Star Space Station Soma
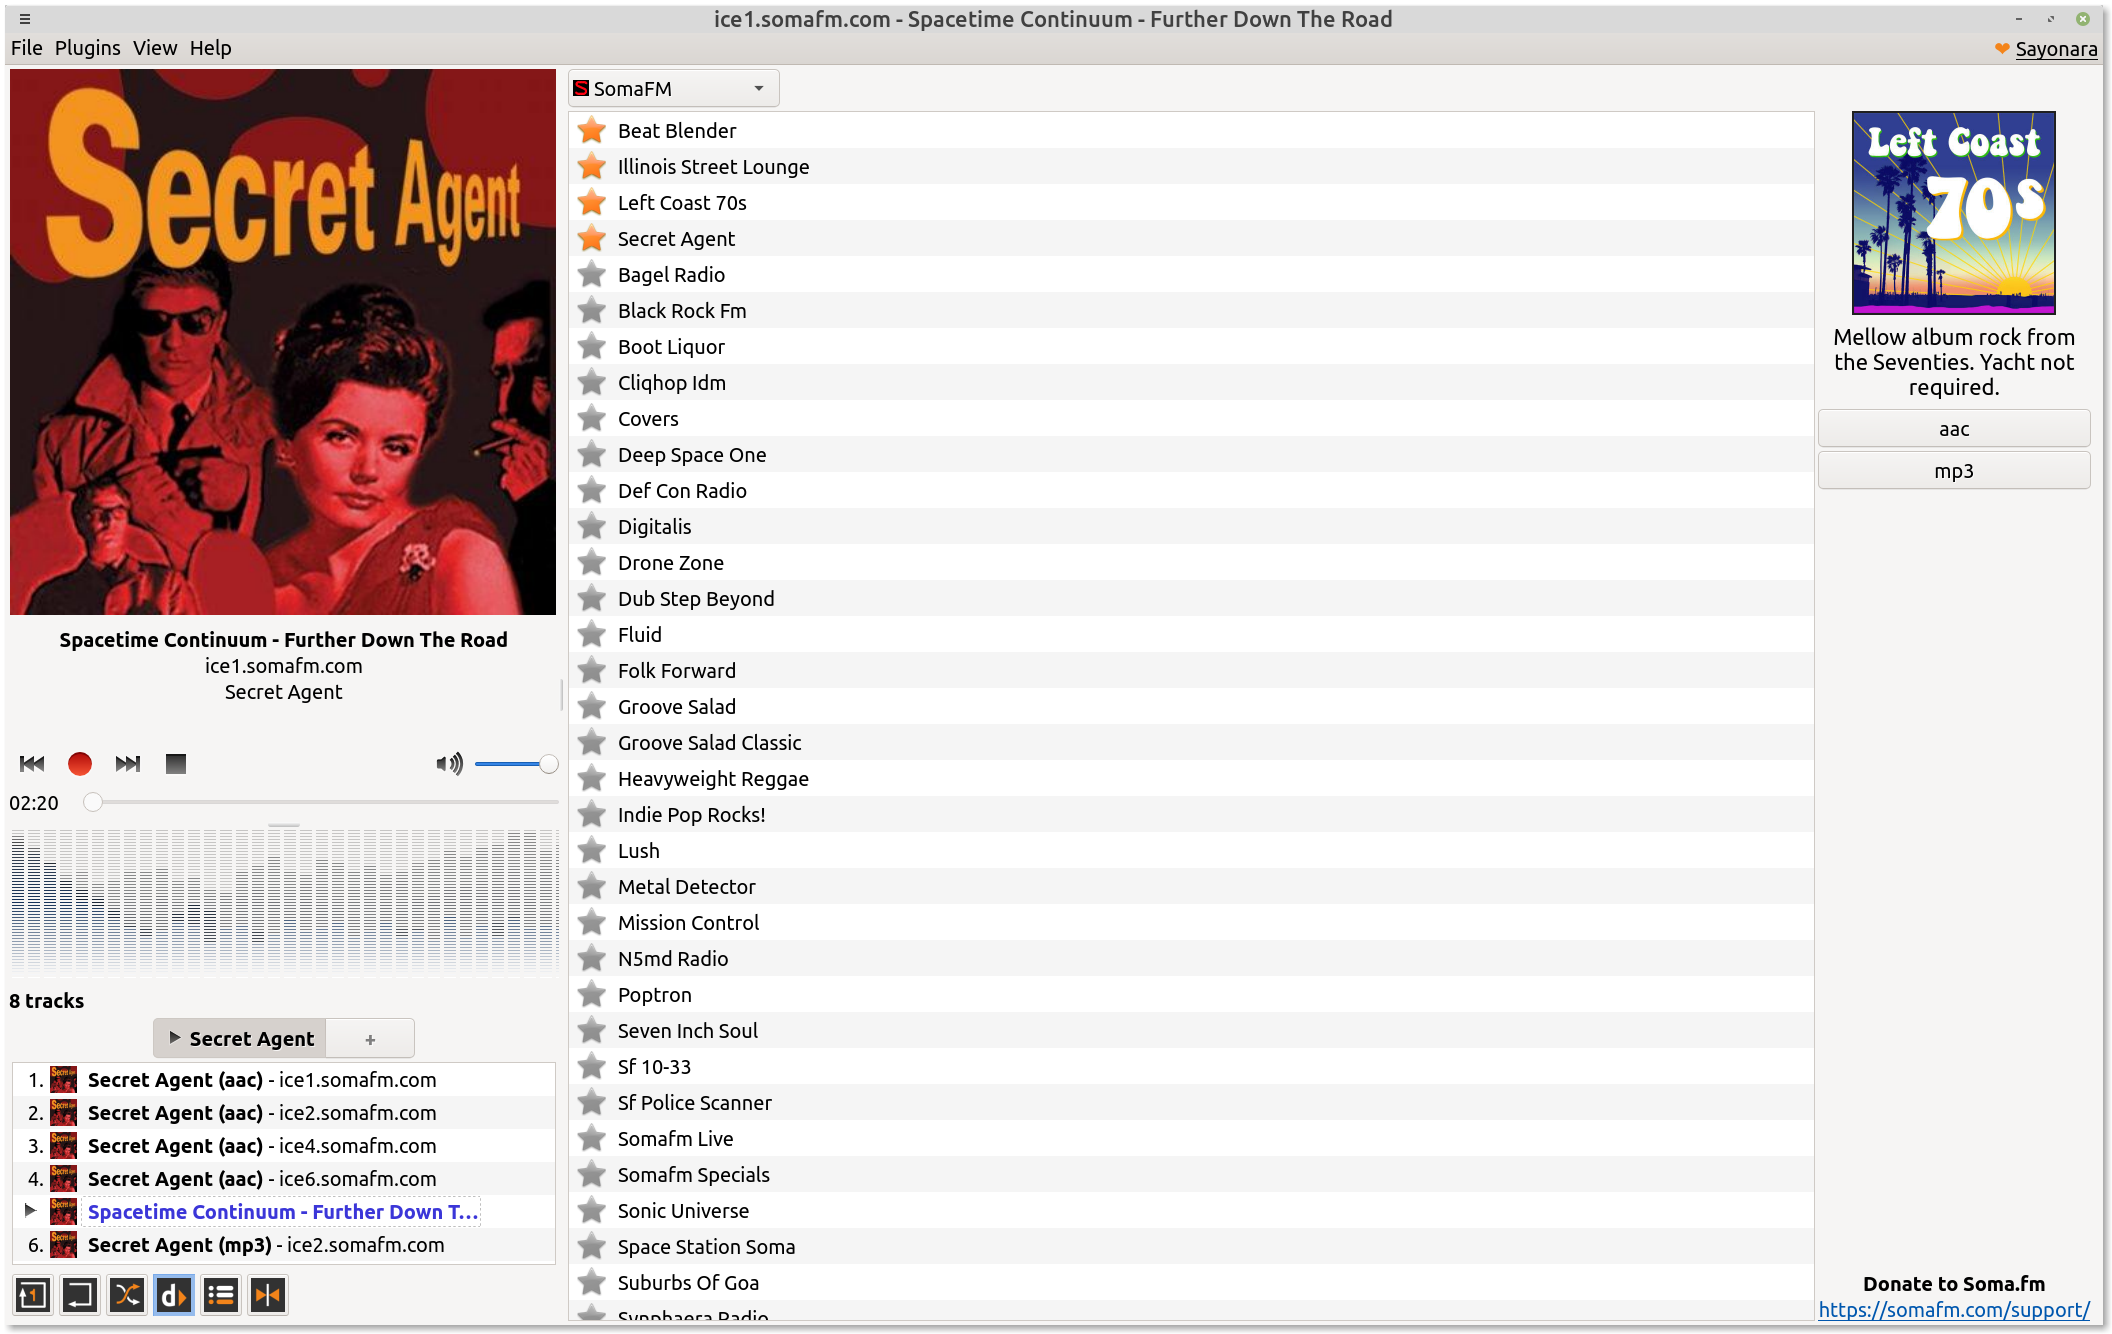The image size is (2112, 1334). [x=592, y=1246]
